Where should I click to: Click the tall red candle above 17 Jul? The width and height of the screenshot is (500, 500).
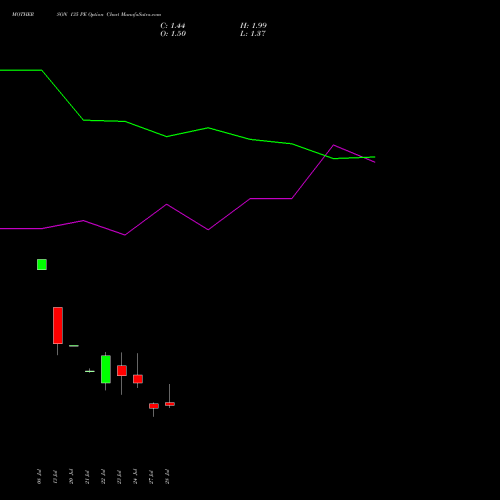58,325
